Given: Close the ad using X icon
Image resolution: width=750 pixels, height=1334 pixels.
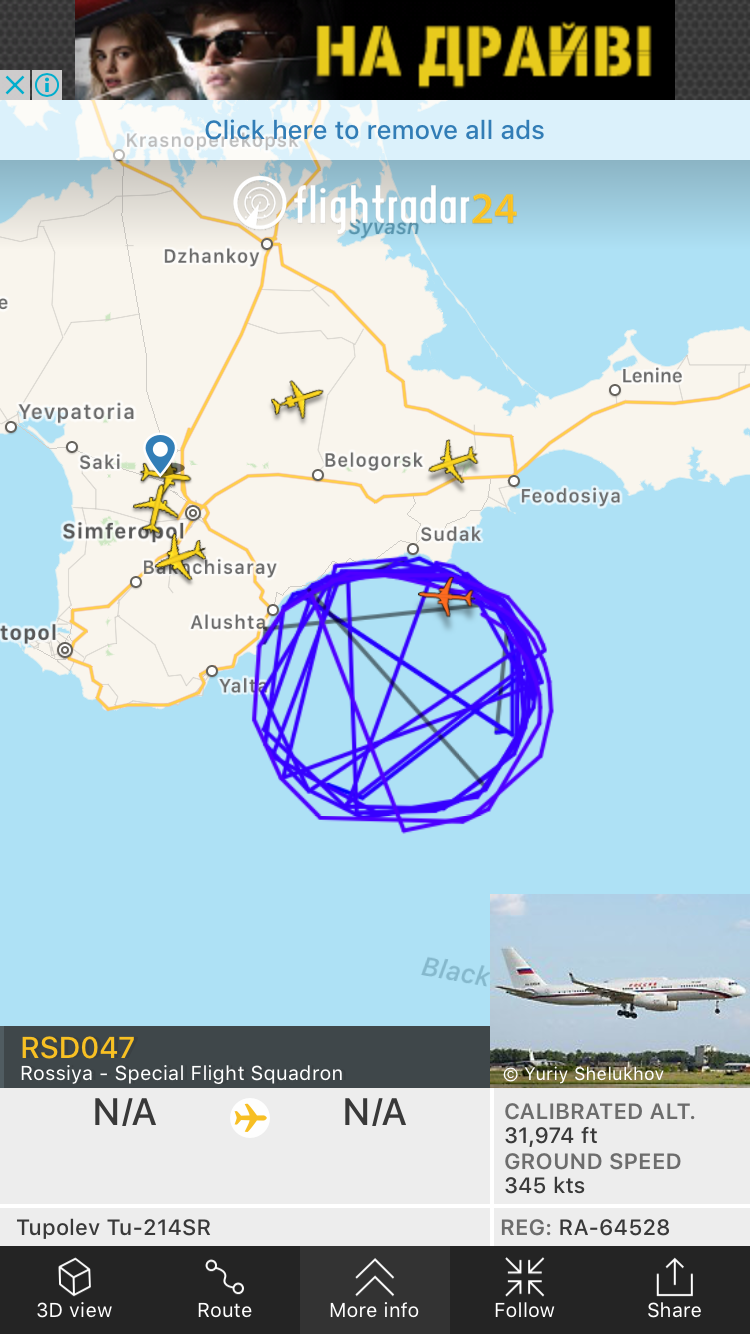Looking at the screenshot, I should coord(15,85).
